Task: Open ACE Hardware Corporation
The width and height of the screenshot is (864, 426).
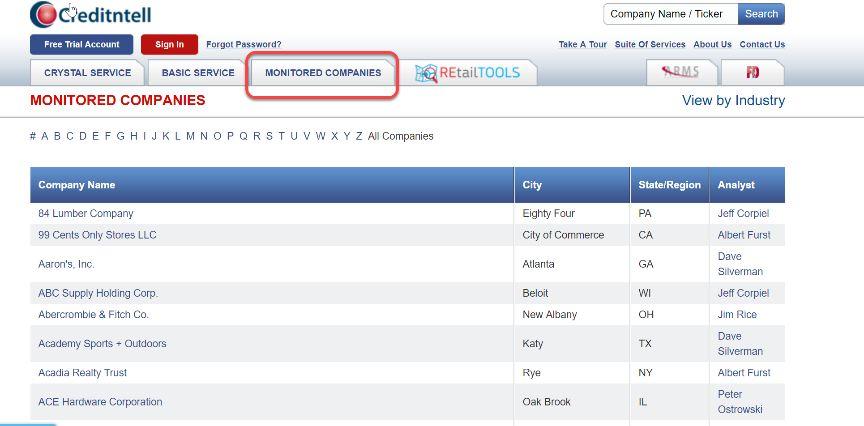Action: [x=100, y=402]
